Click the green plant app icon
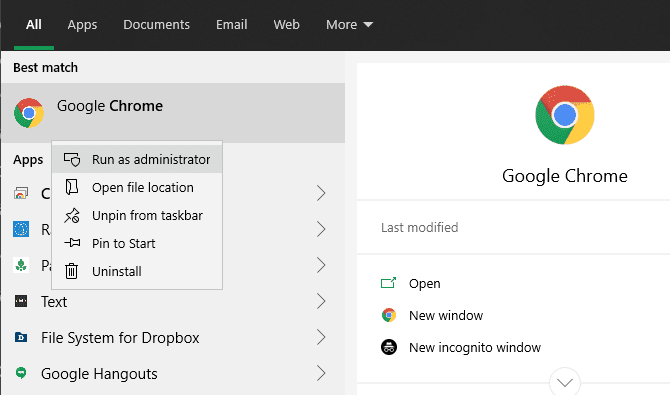 (21, 265)
